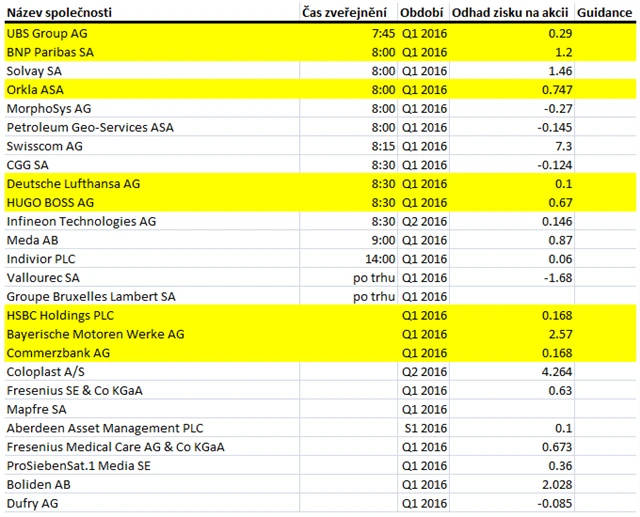This screenshot has width=640, height=517.
Task: Click the 8:15 time for Swisscom
Action: [383, 146]
